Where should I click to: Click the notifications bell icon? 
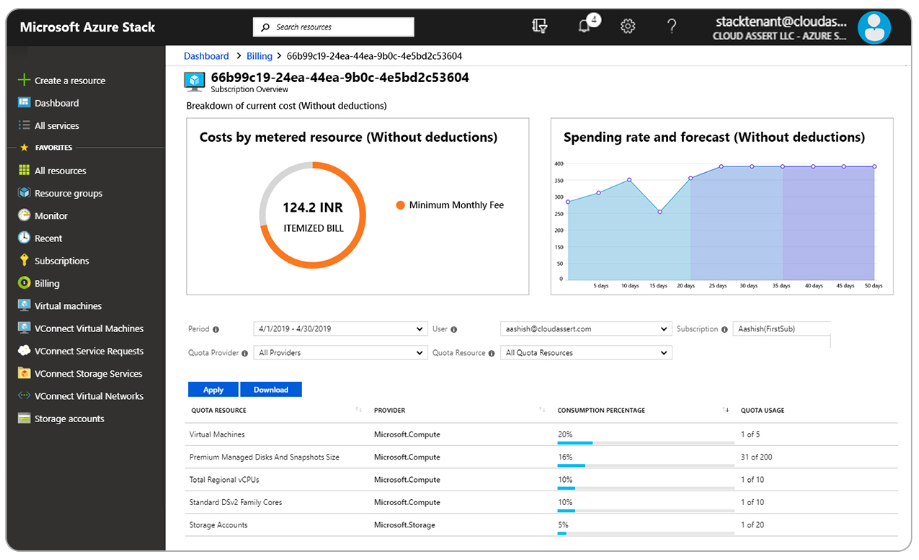click(x=585, y=27)
